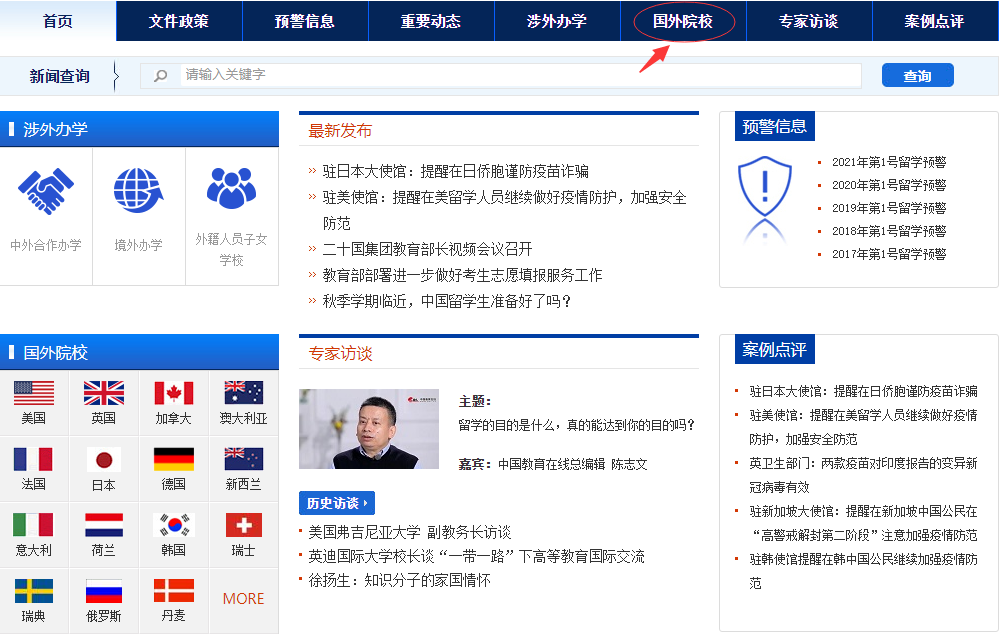Focus the 请输入关键字 search input field
Image resolution: width=1000 pixels, height=639 pixels.
pos(520,75)
